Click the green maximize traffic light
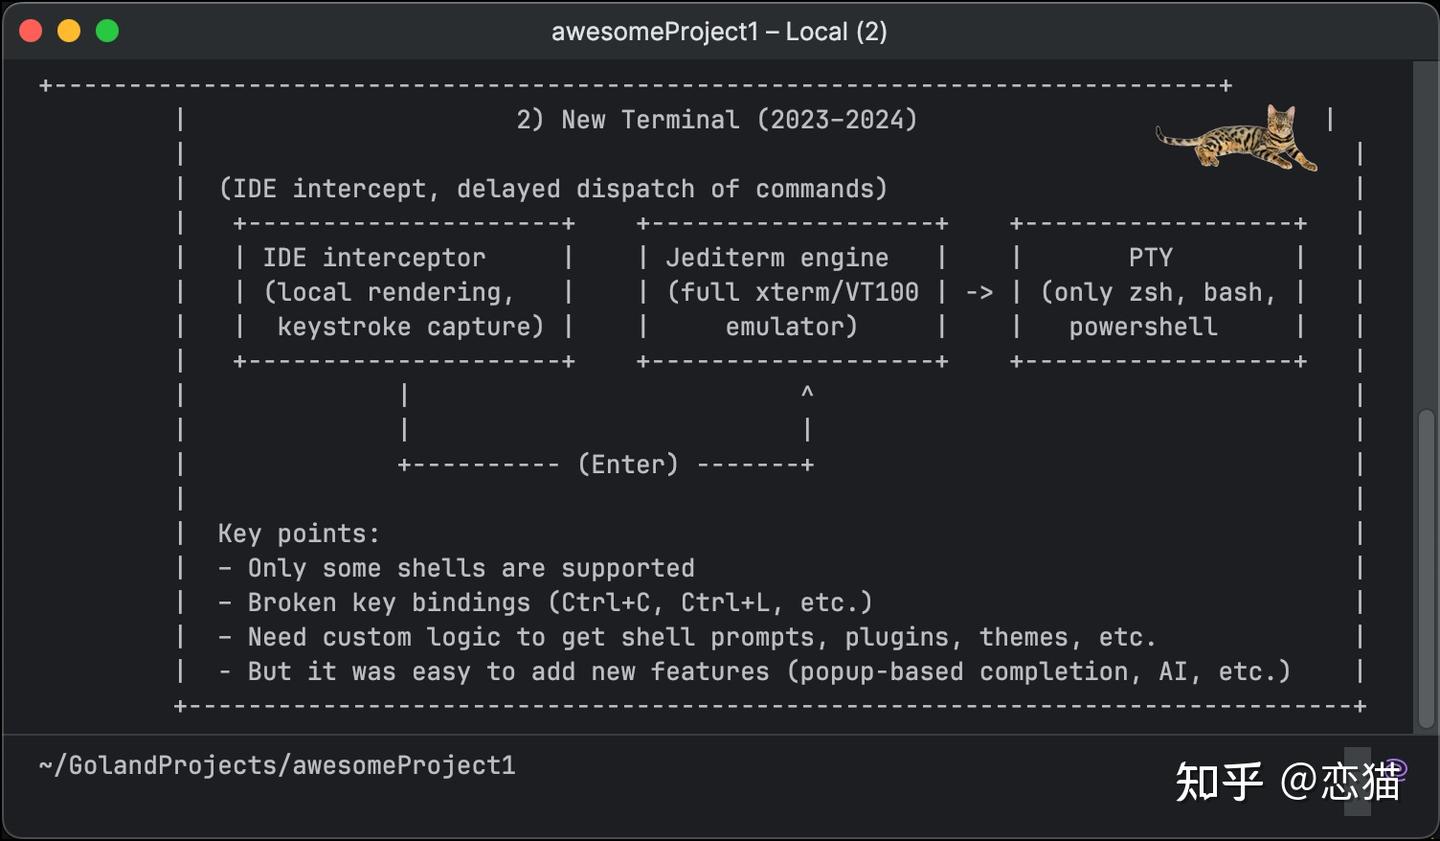This screenshot has height=841, width=1440. click(106, 30)
